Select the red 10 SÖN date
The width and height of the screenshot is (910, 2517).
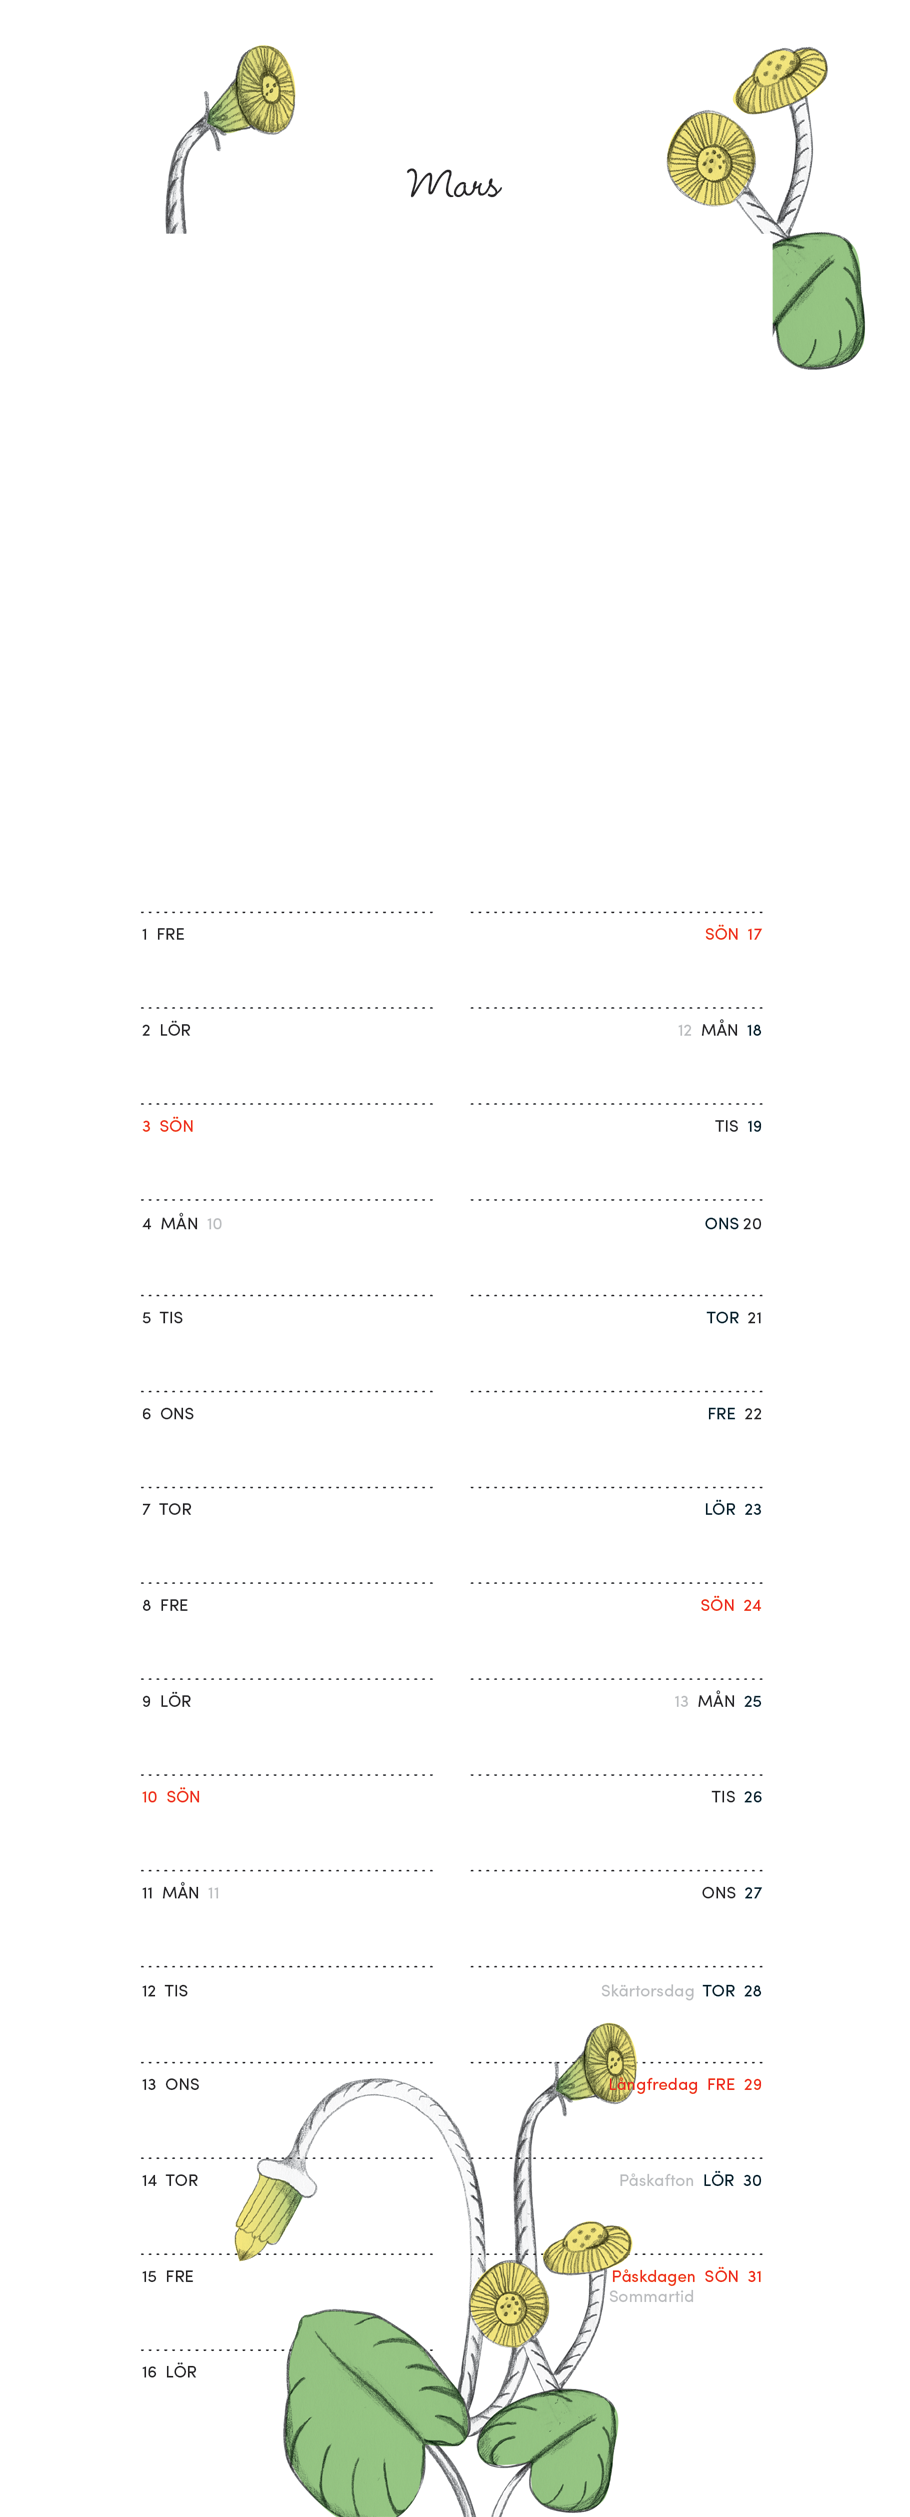[x=171, y=1797]
